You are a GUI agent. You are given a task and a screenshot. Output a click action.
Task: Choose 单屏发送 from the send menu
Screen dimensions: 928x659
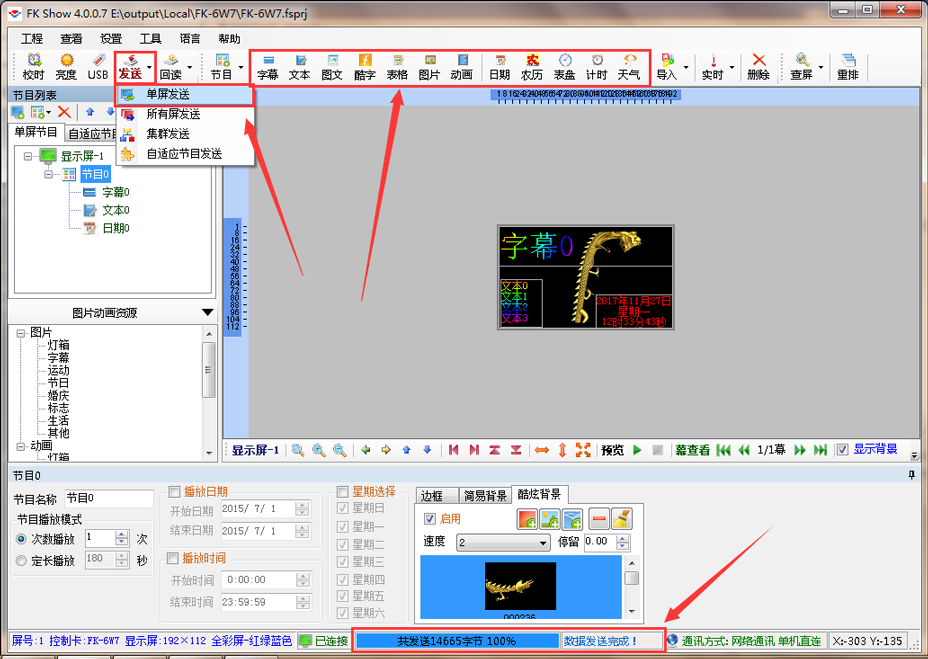click(185, 95)
